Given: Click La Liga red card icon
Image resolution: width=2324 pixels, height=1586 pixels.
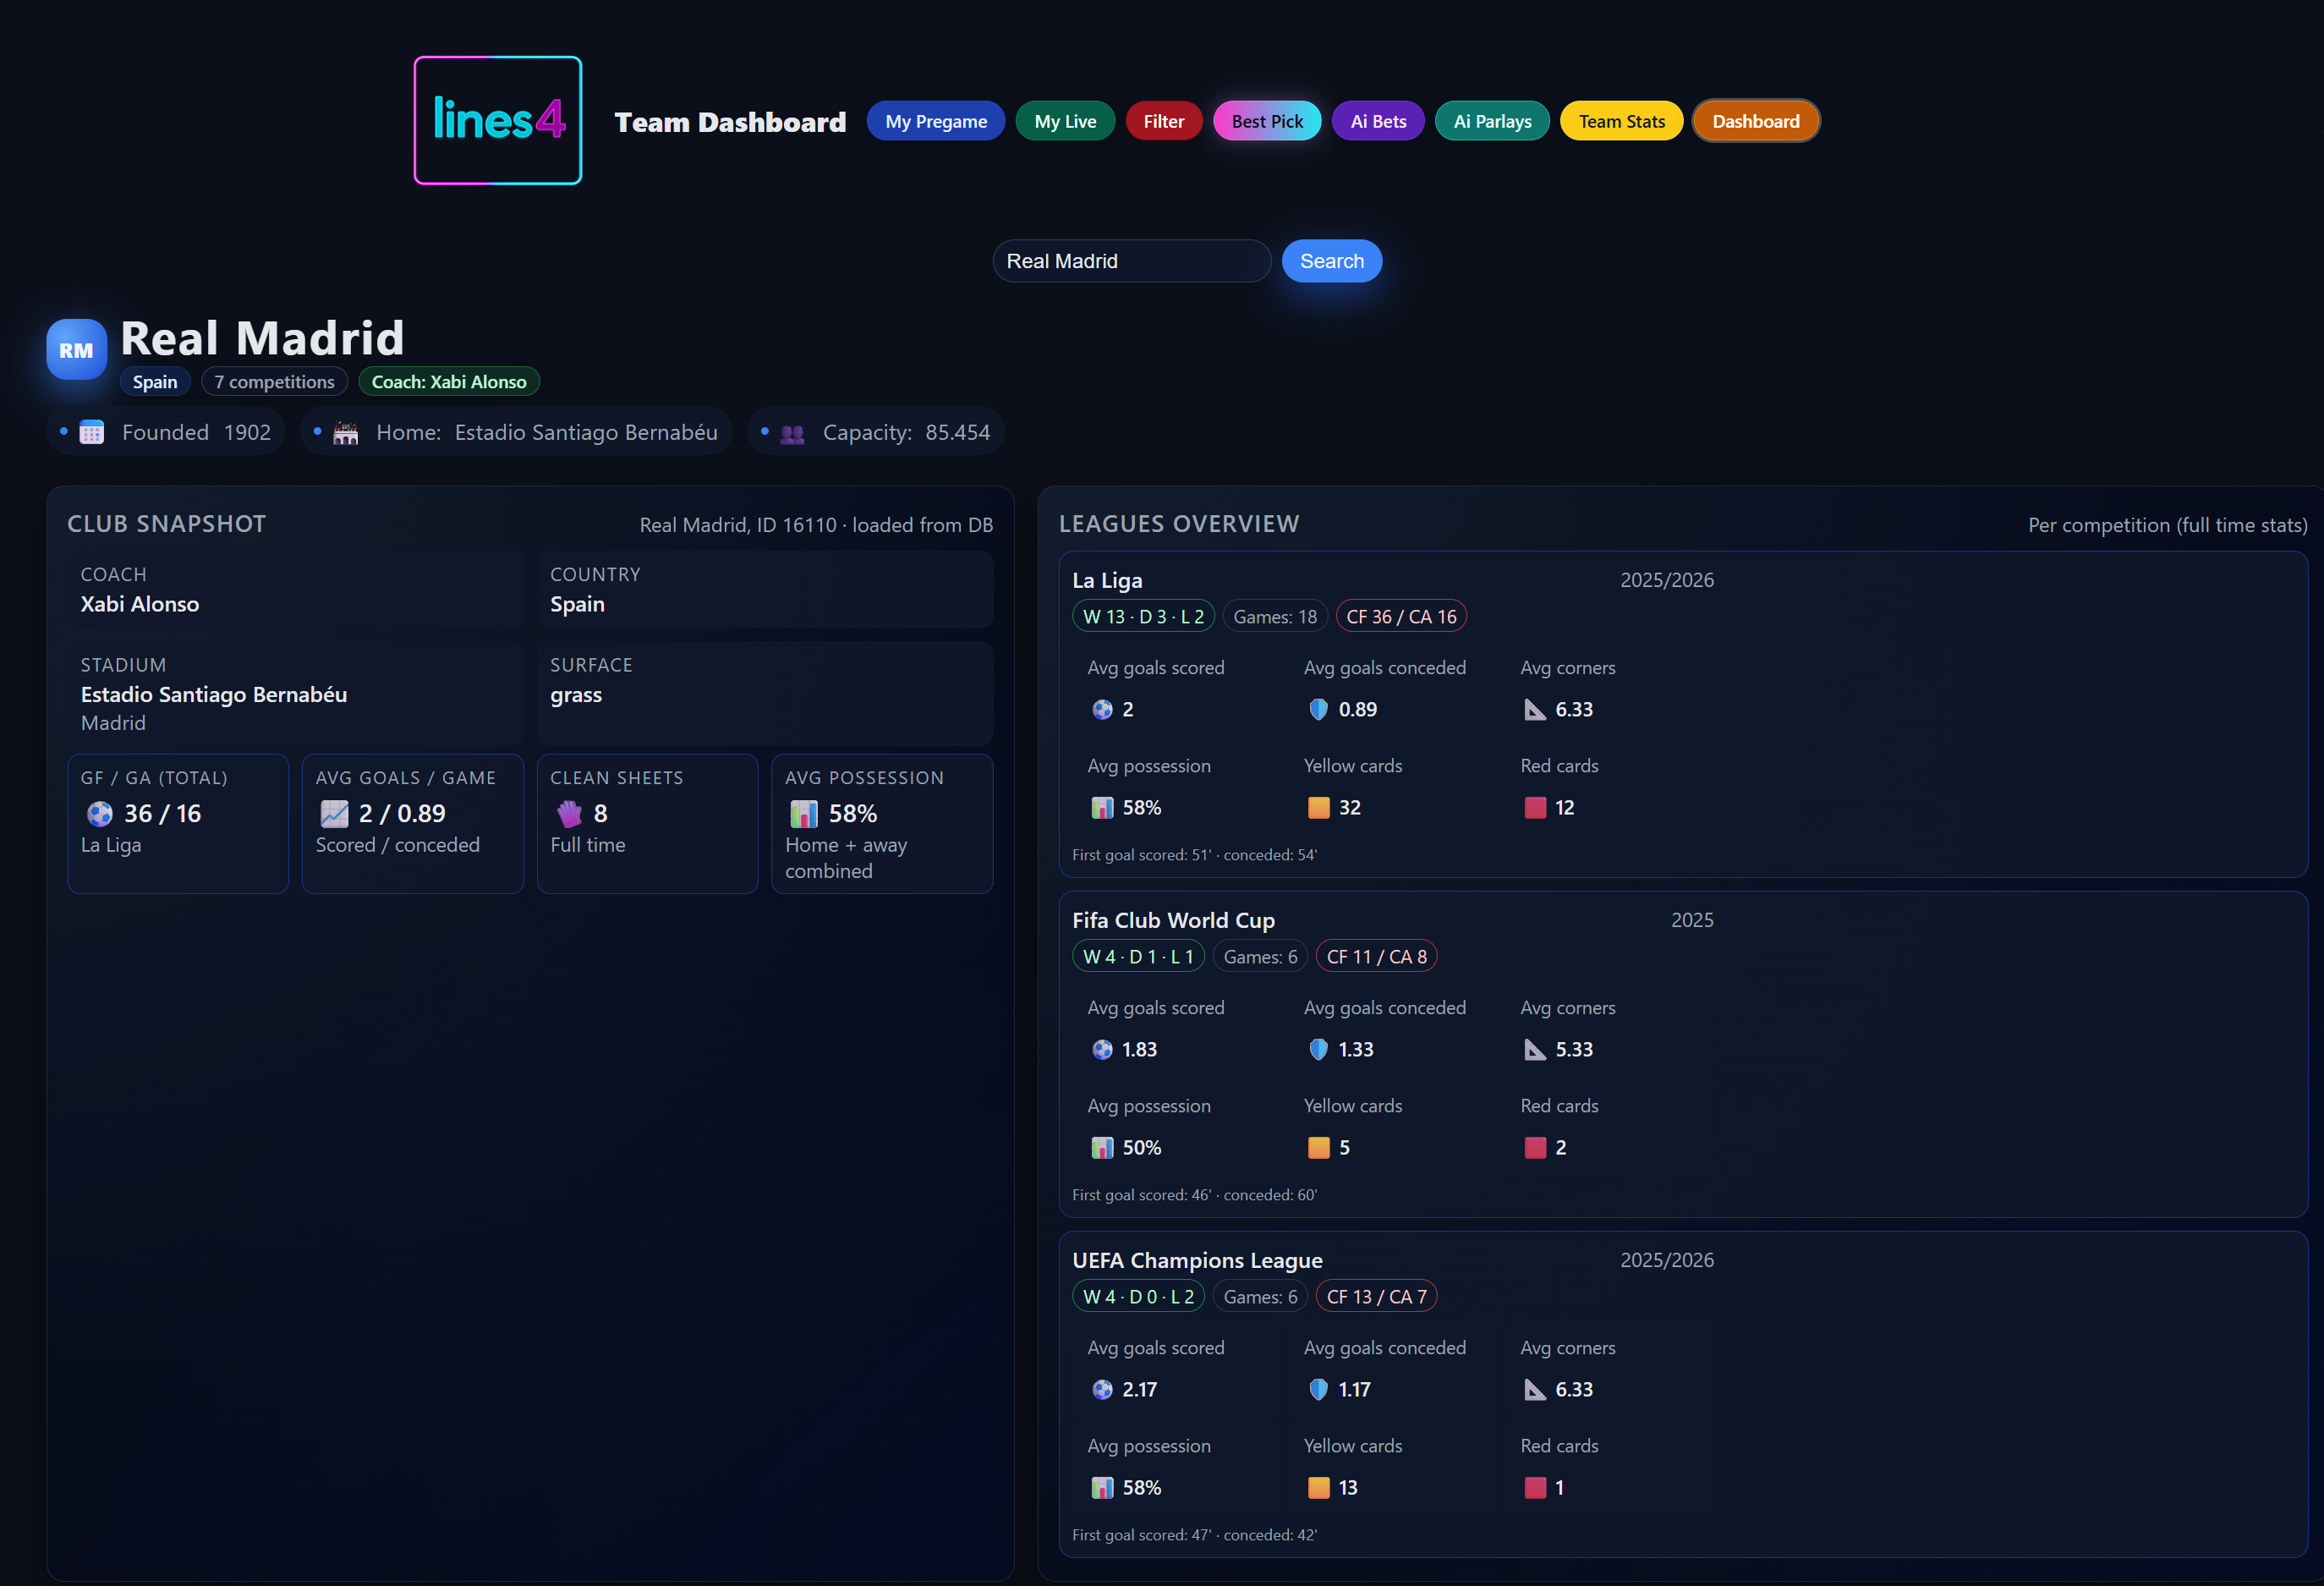Looking at the screenshot, I should [x=1535, y=807].
